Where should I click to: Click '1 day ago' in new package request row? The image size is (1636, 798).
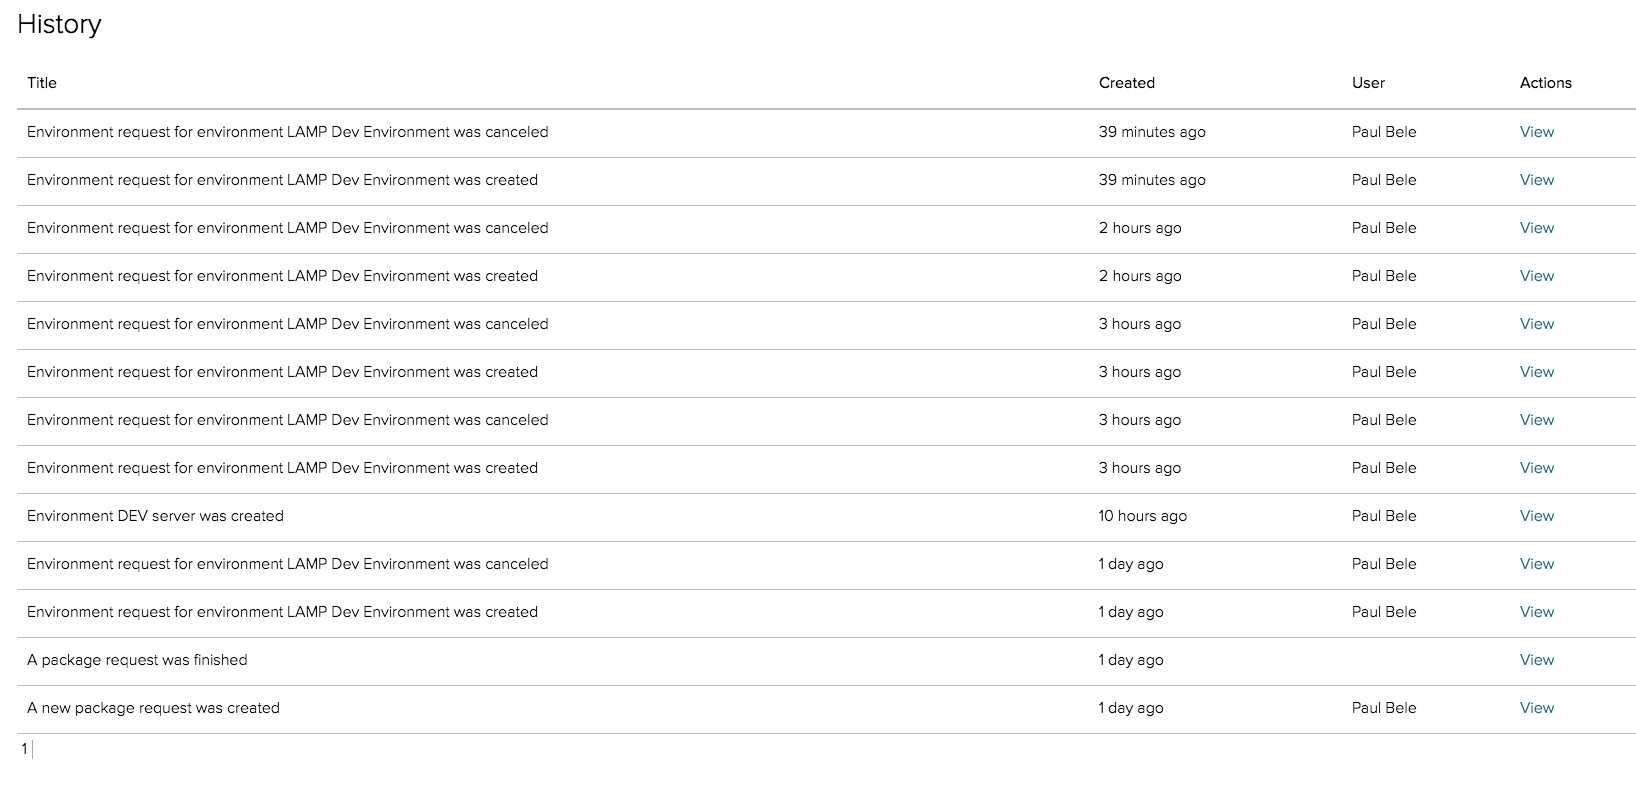click(x=1131, y=708)
